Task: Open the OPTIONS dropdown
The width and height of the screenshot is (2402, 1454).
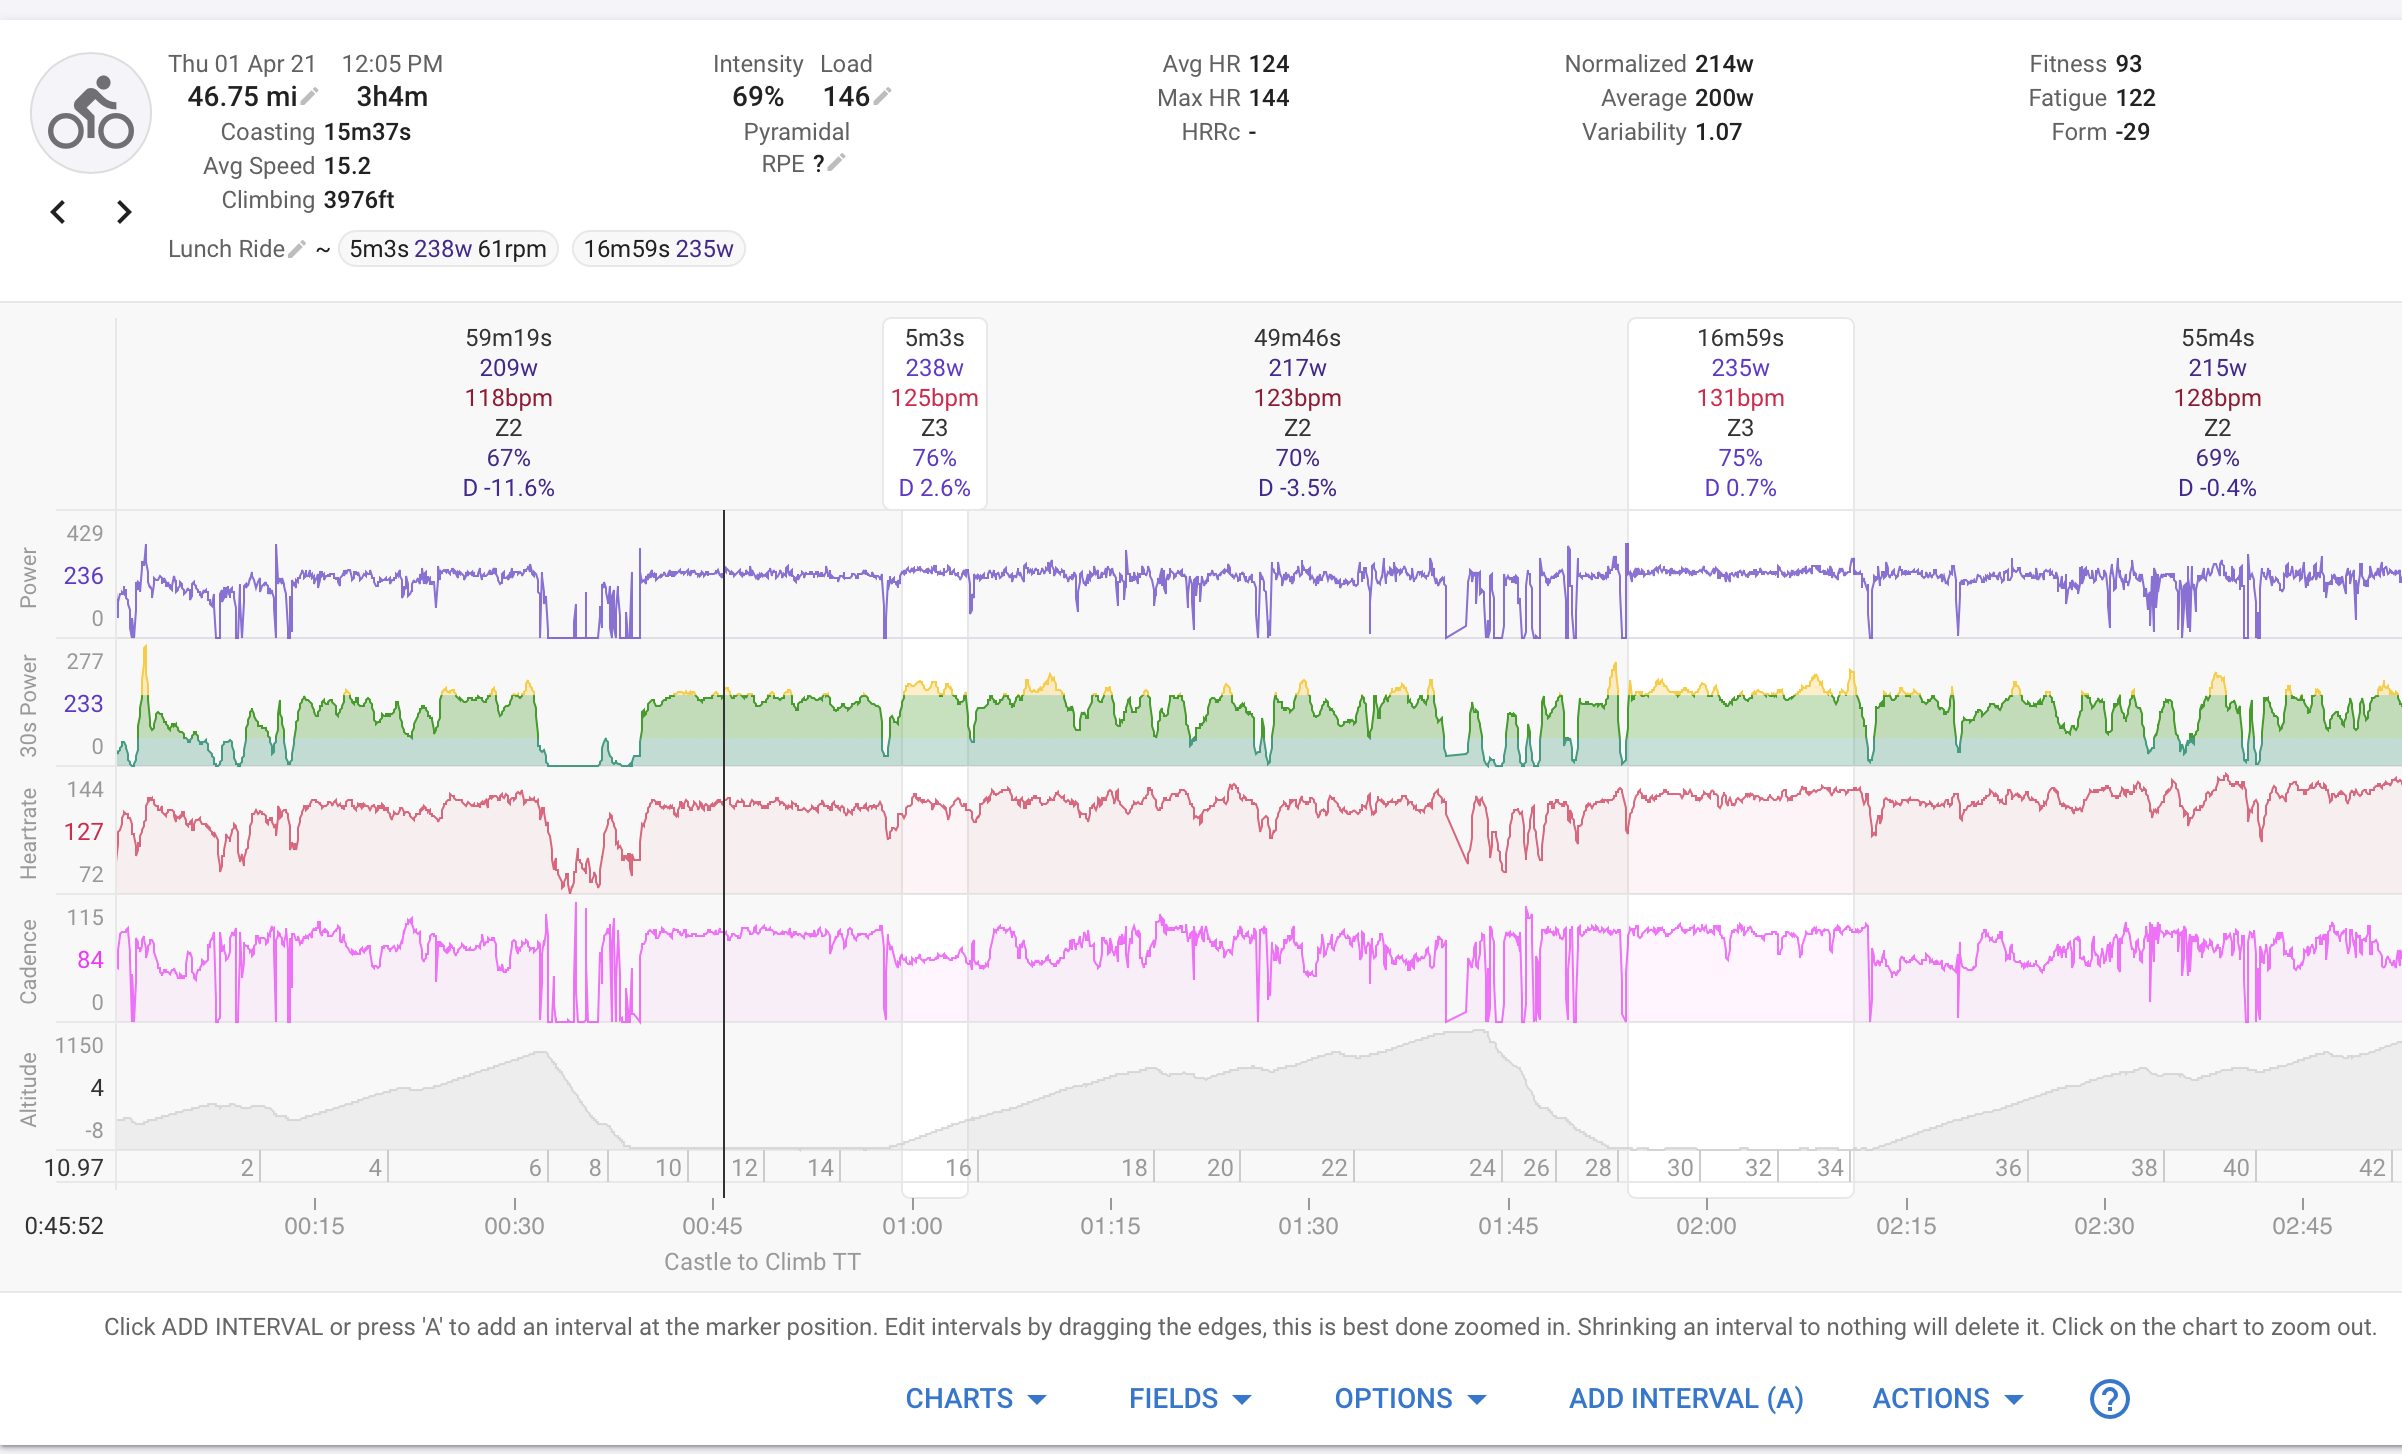Action: 1409,1398
